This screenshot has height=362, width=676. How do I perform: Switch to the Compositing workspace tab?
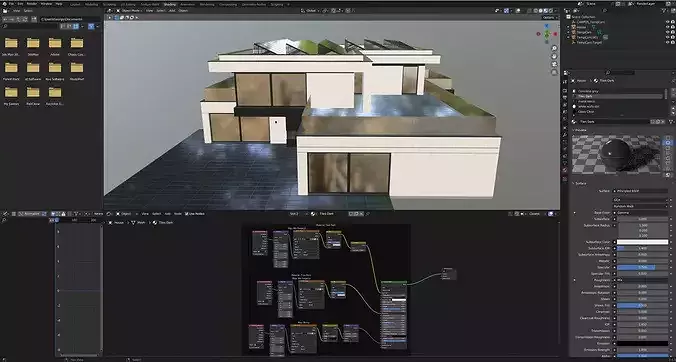228,4
